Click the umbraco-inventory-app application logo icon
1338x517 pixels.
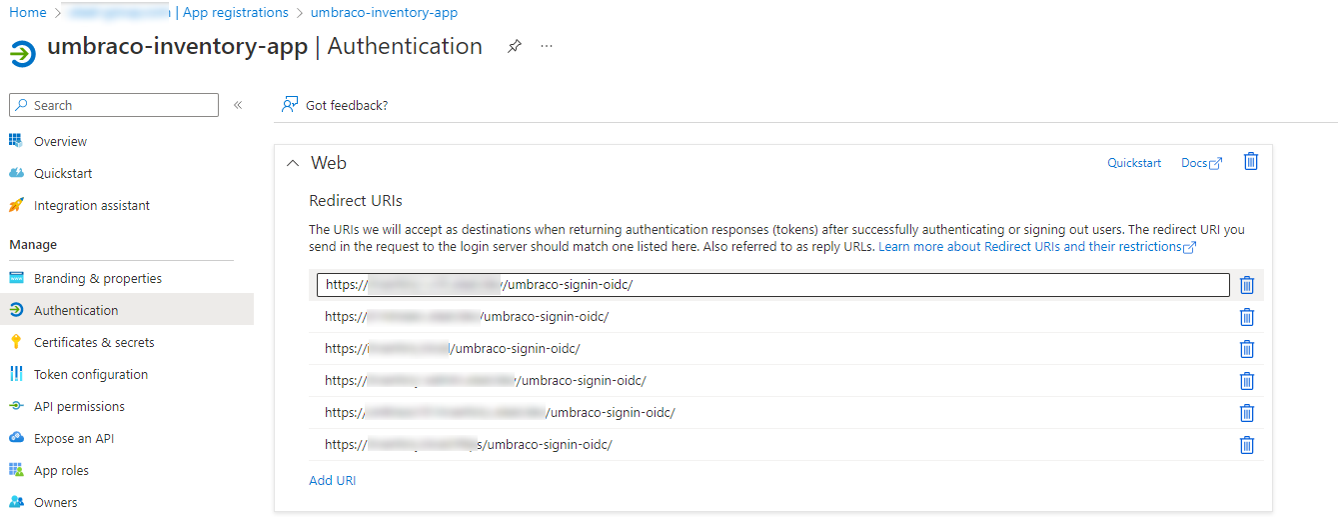[x=23, y=53]
